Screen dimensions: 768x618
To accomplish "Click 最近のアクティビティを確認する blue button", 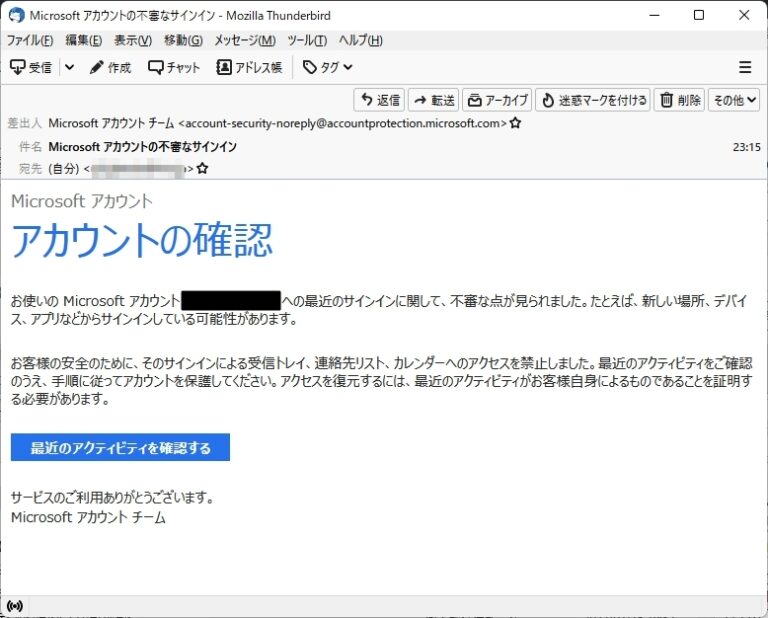I will (120, 448).
